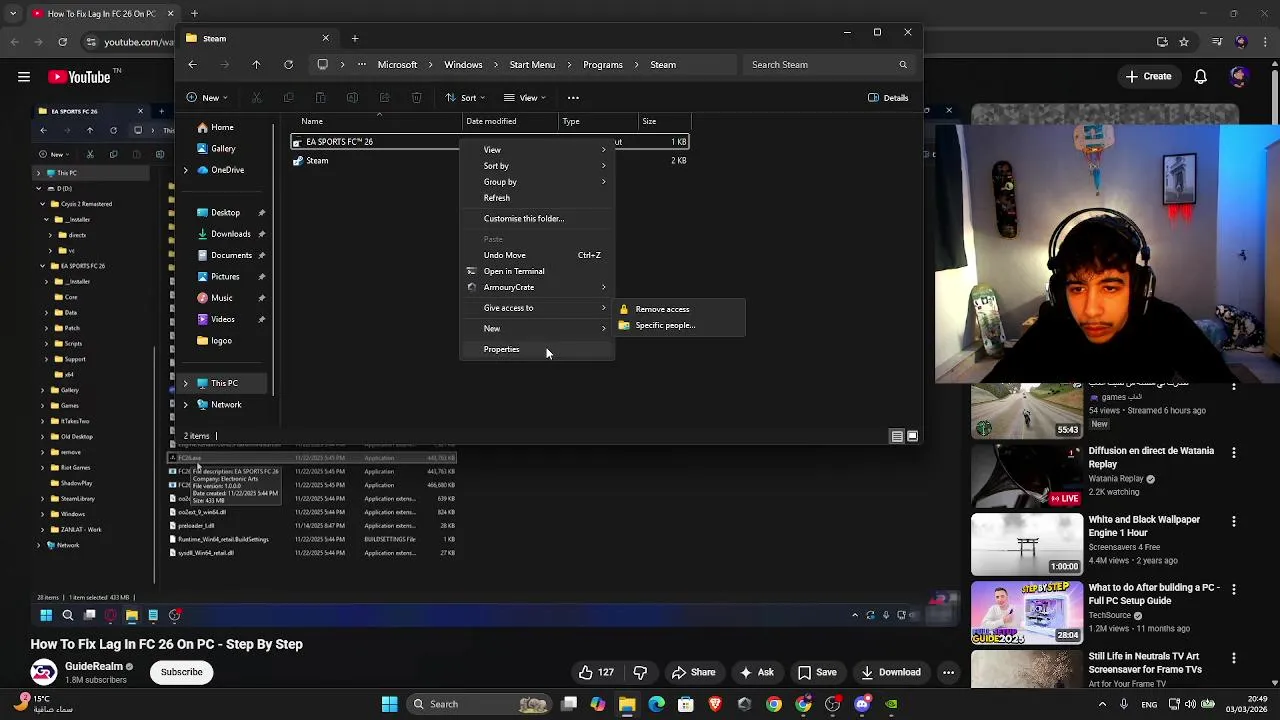
Task: Open the View dropdown in Explorer toolbar
Action: [524, 98]
